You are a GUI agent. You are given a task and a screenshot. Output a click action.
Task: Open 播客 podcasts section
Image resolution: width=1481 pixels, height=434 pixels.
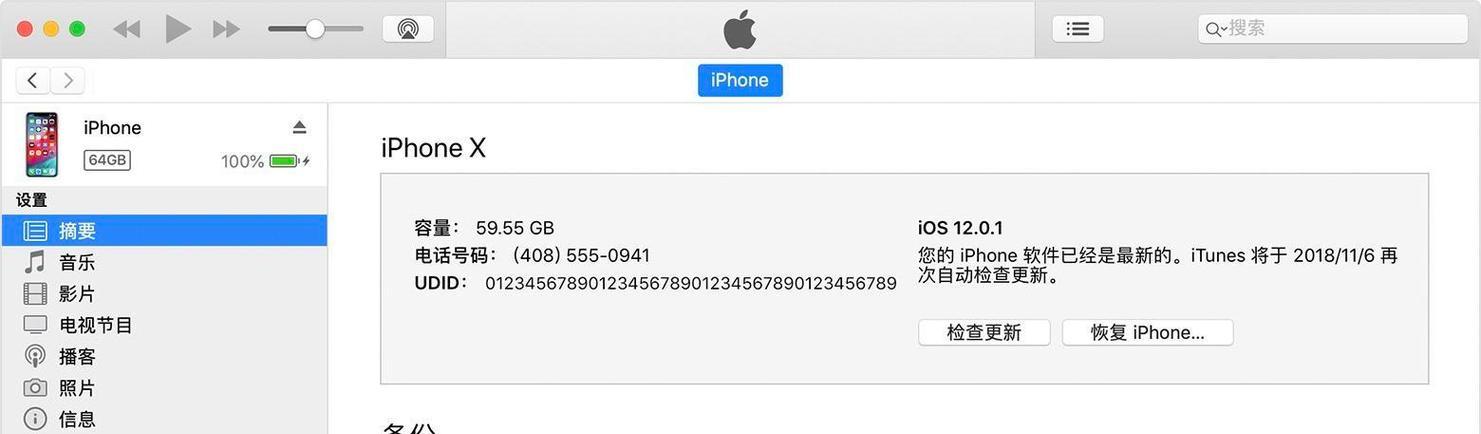(x=164, y=356)
